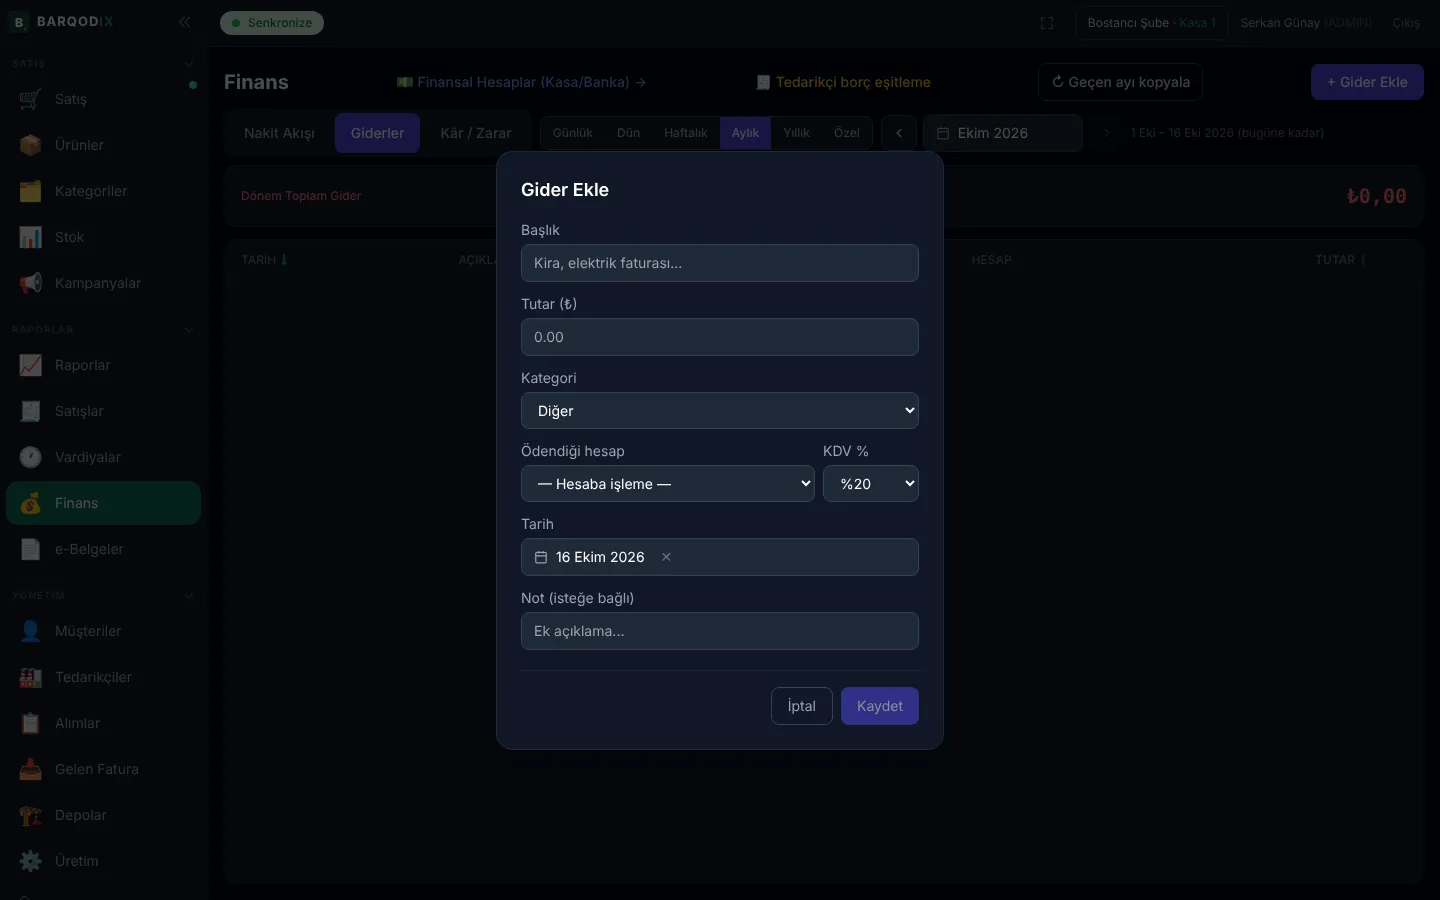Open Alımlar clipboard icon in sidebar

[31, 723]
